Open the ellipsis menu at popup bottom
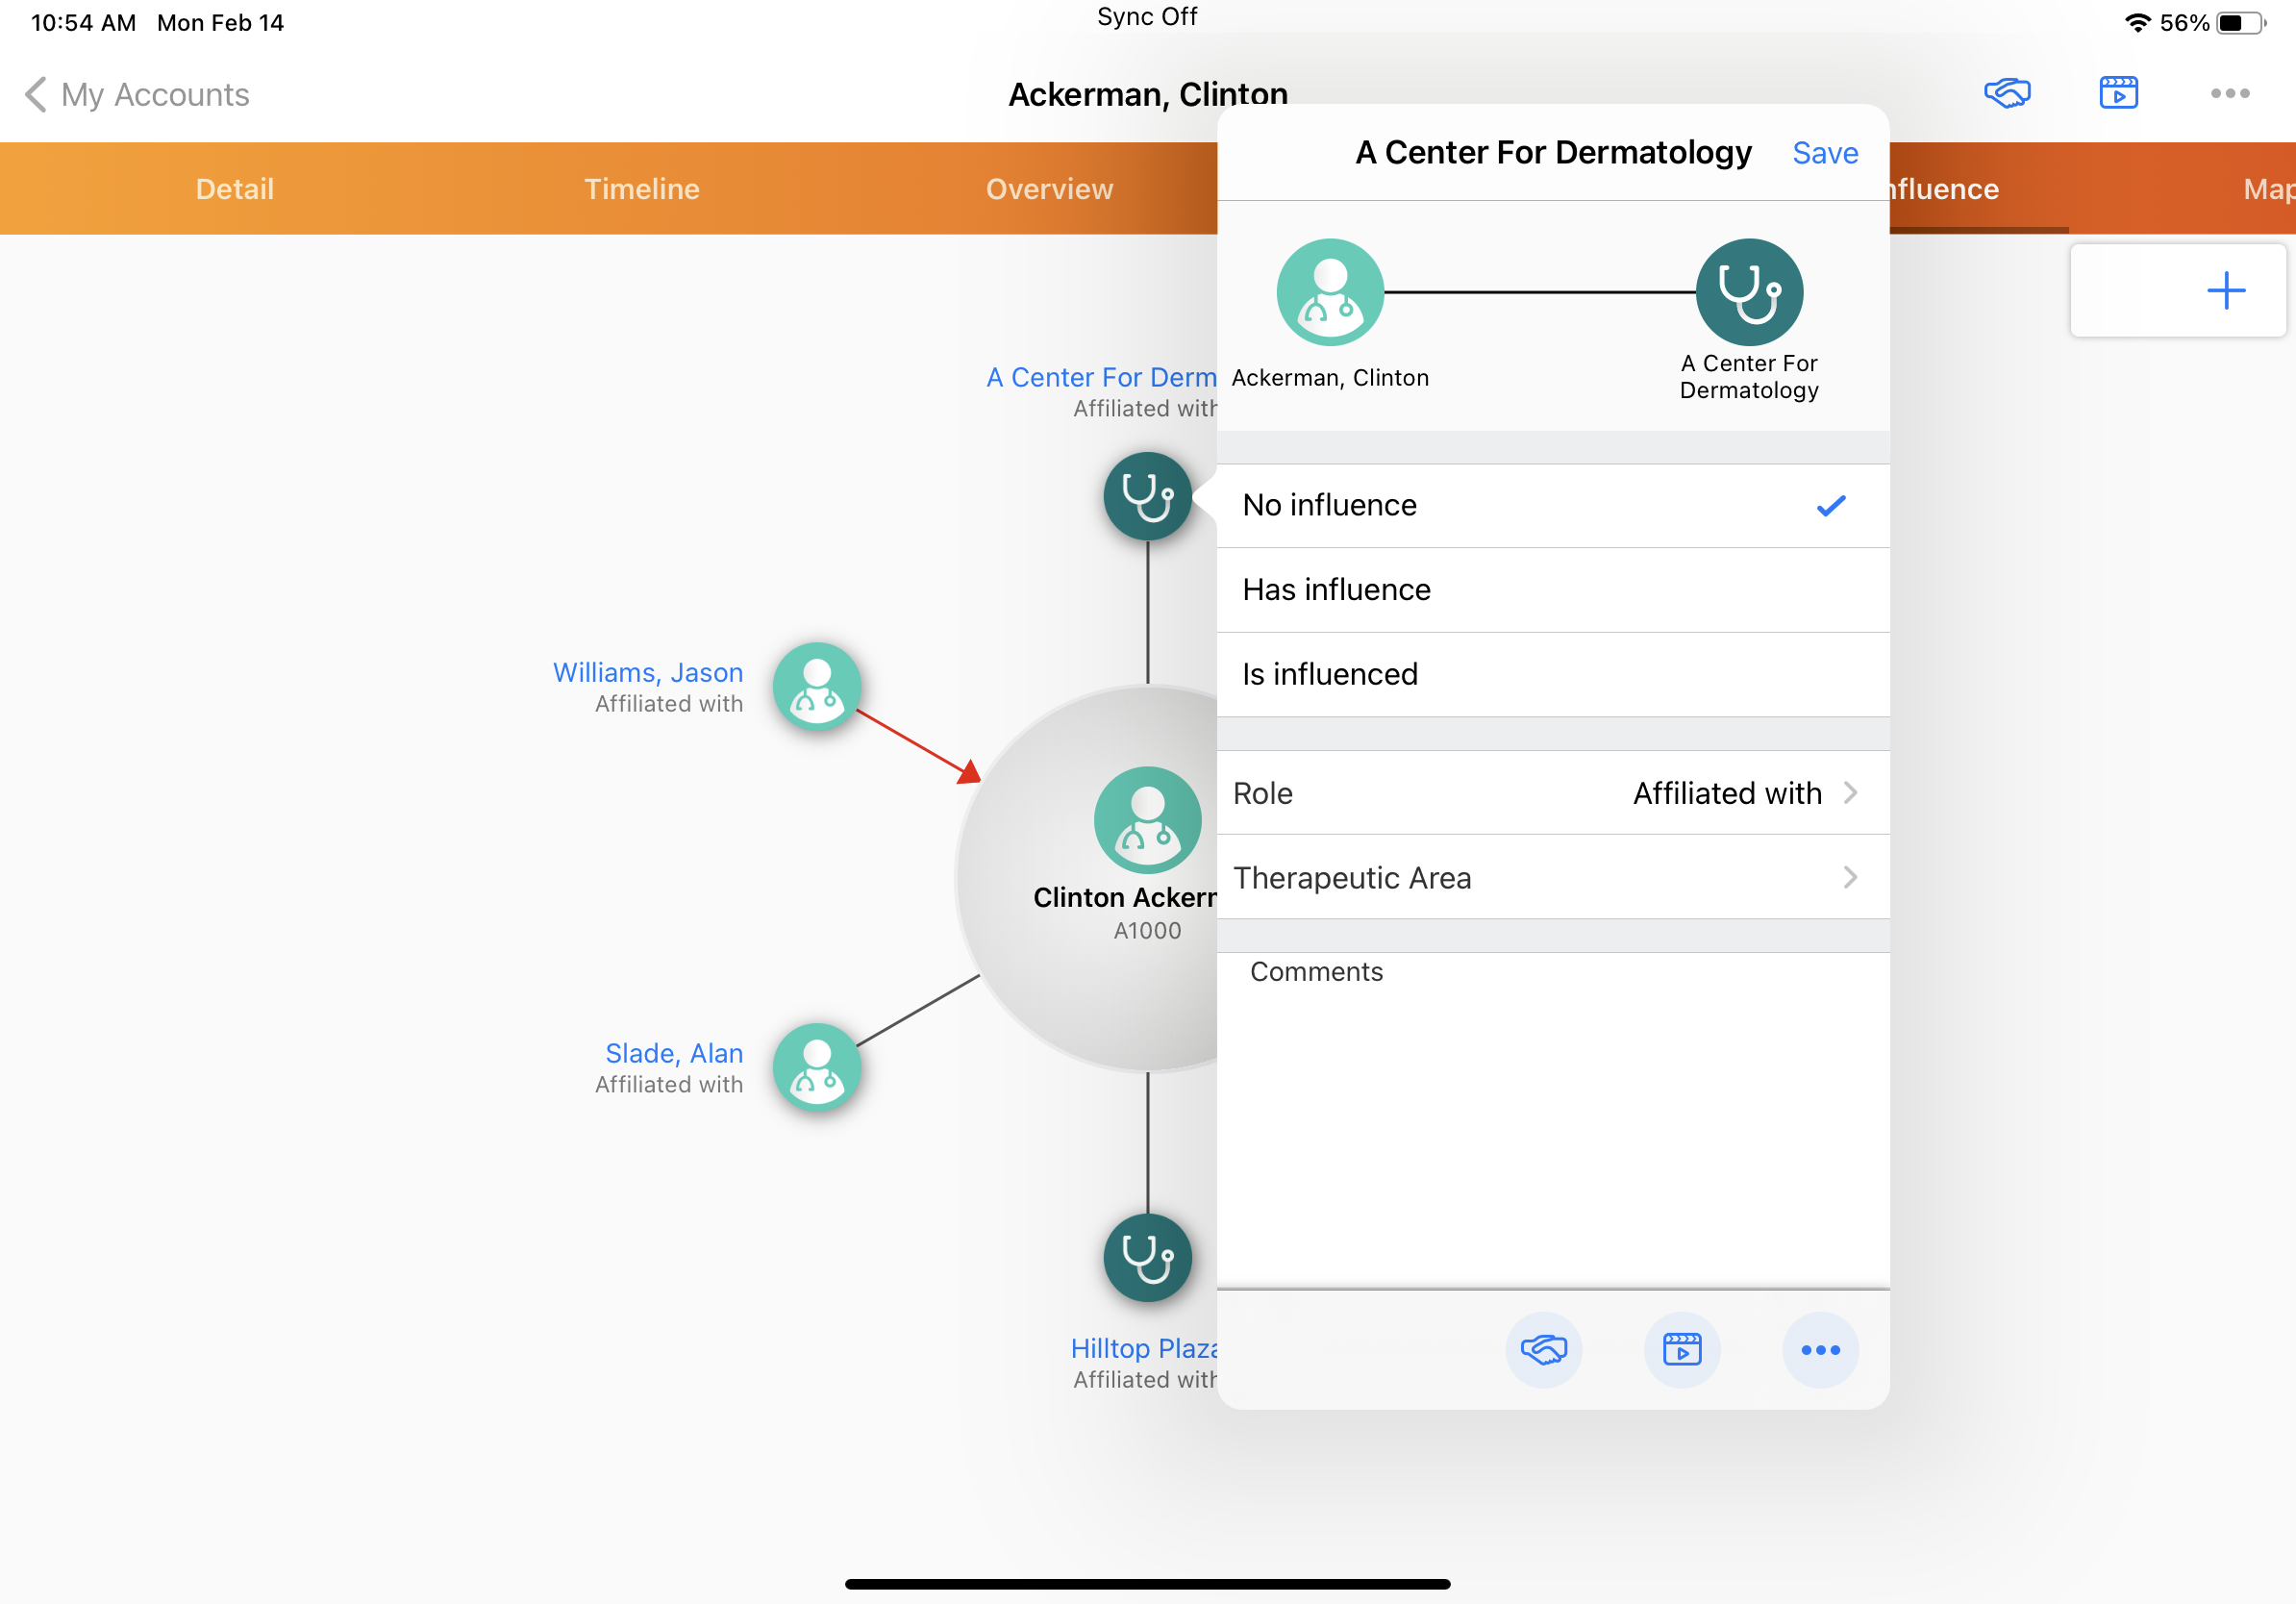The height and width of the screenshot is (1604, 2296). [1820, 1350]
